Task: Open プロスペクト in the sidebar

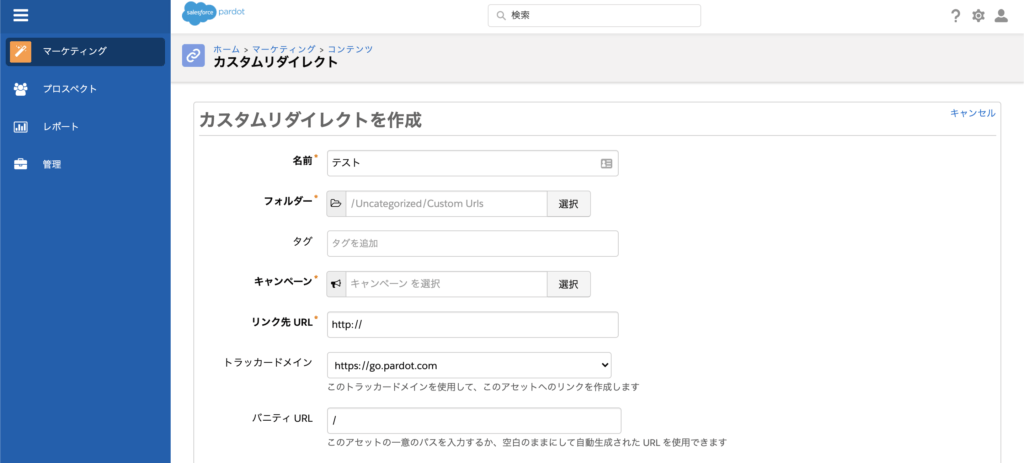Action: click(69, 89)
